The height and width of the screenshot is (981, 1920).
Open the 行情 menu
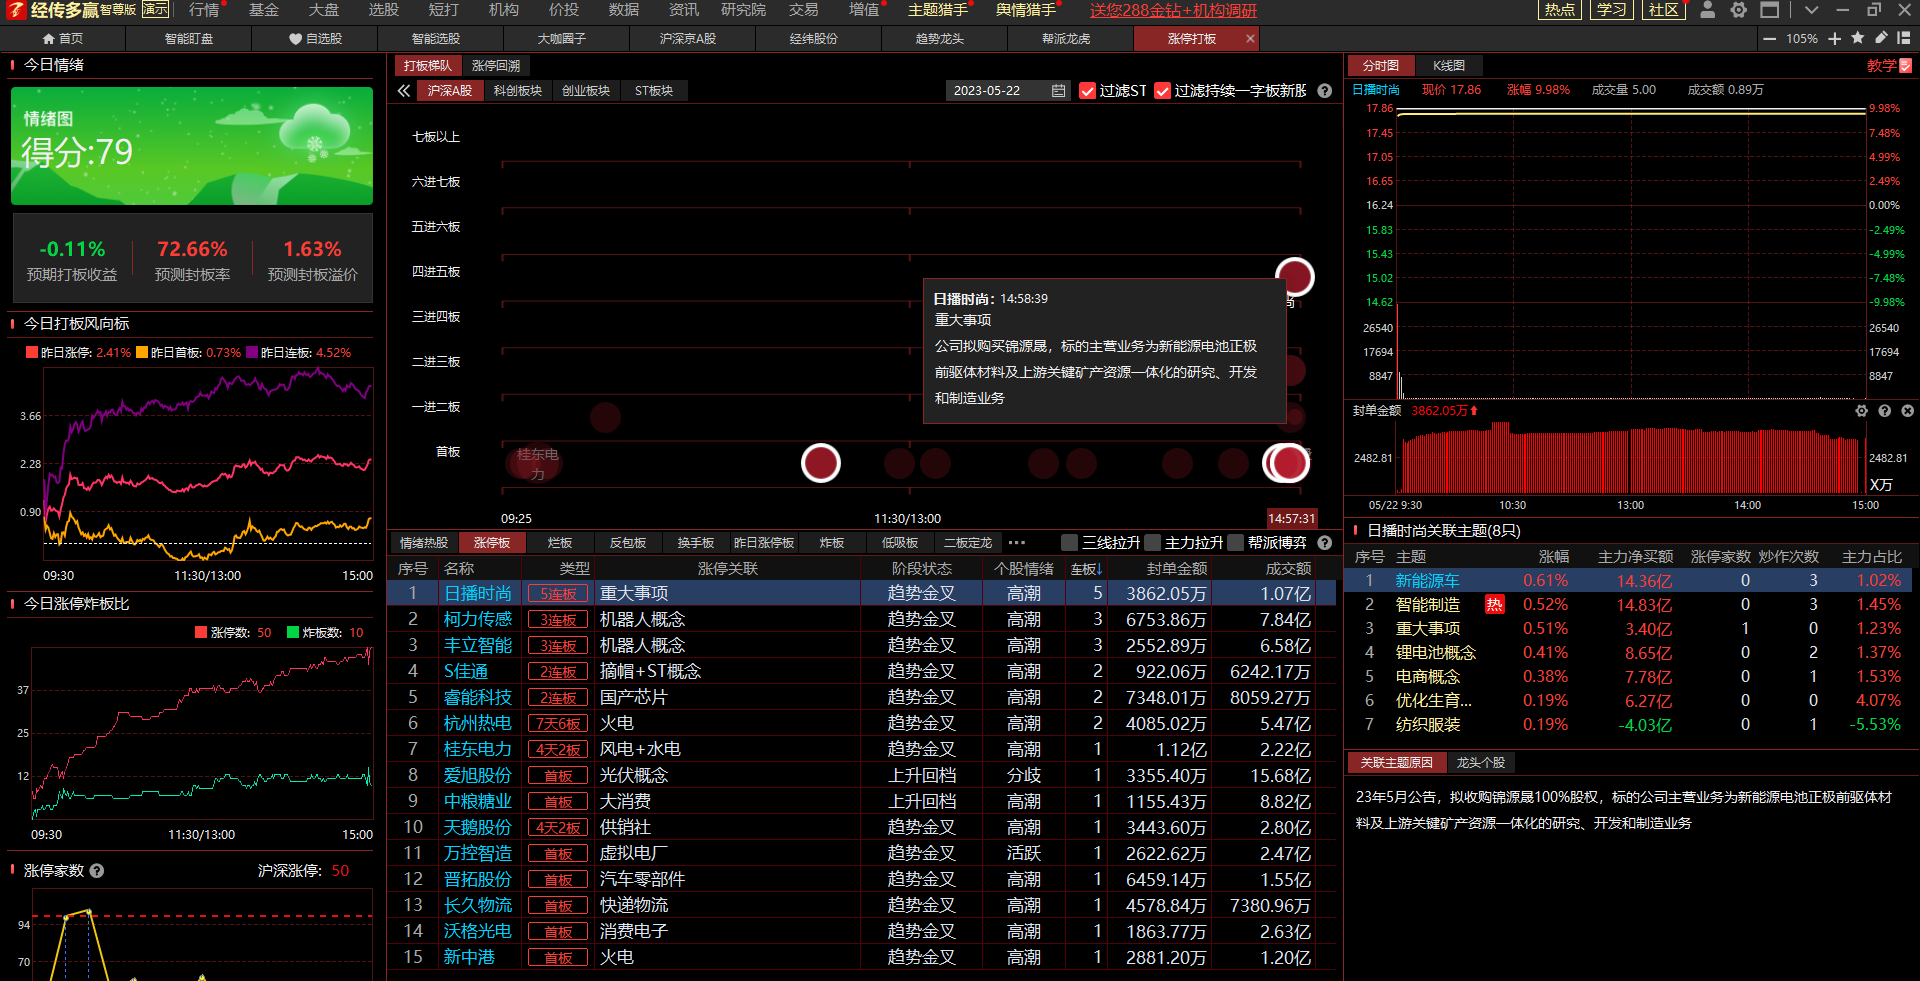click(204, 10)
